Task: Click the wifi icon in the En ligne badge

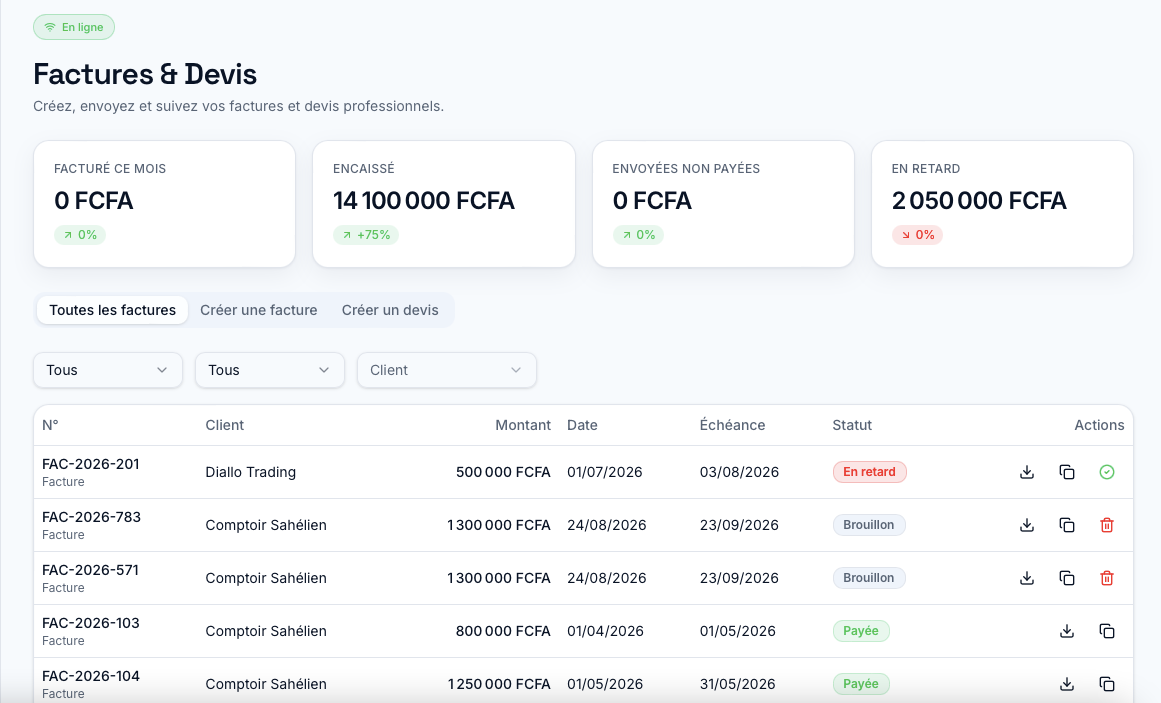Action: 50,27
